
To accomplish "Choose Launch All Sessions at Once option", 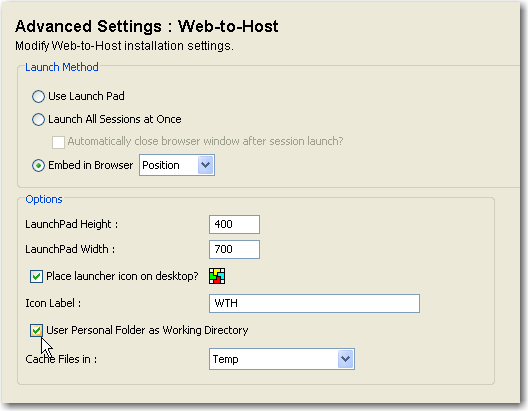I will click(38, 119).
